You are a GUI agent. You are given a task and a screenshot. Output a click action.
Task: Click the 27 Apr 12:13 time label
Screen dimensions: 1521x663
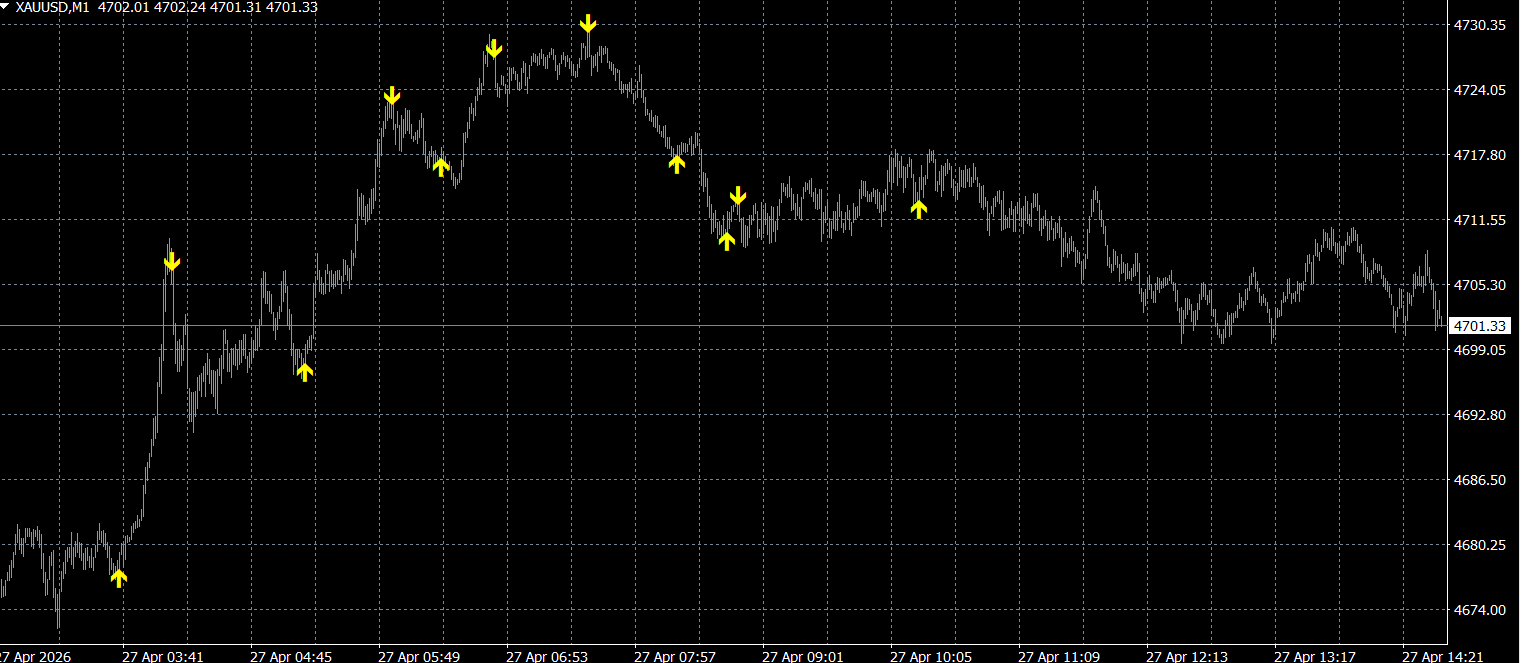coord(1187,657)
